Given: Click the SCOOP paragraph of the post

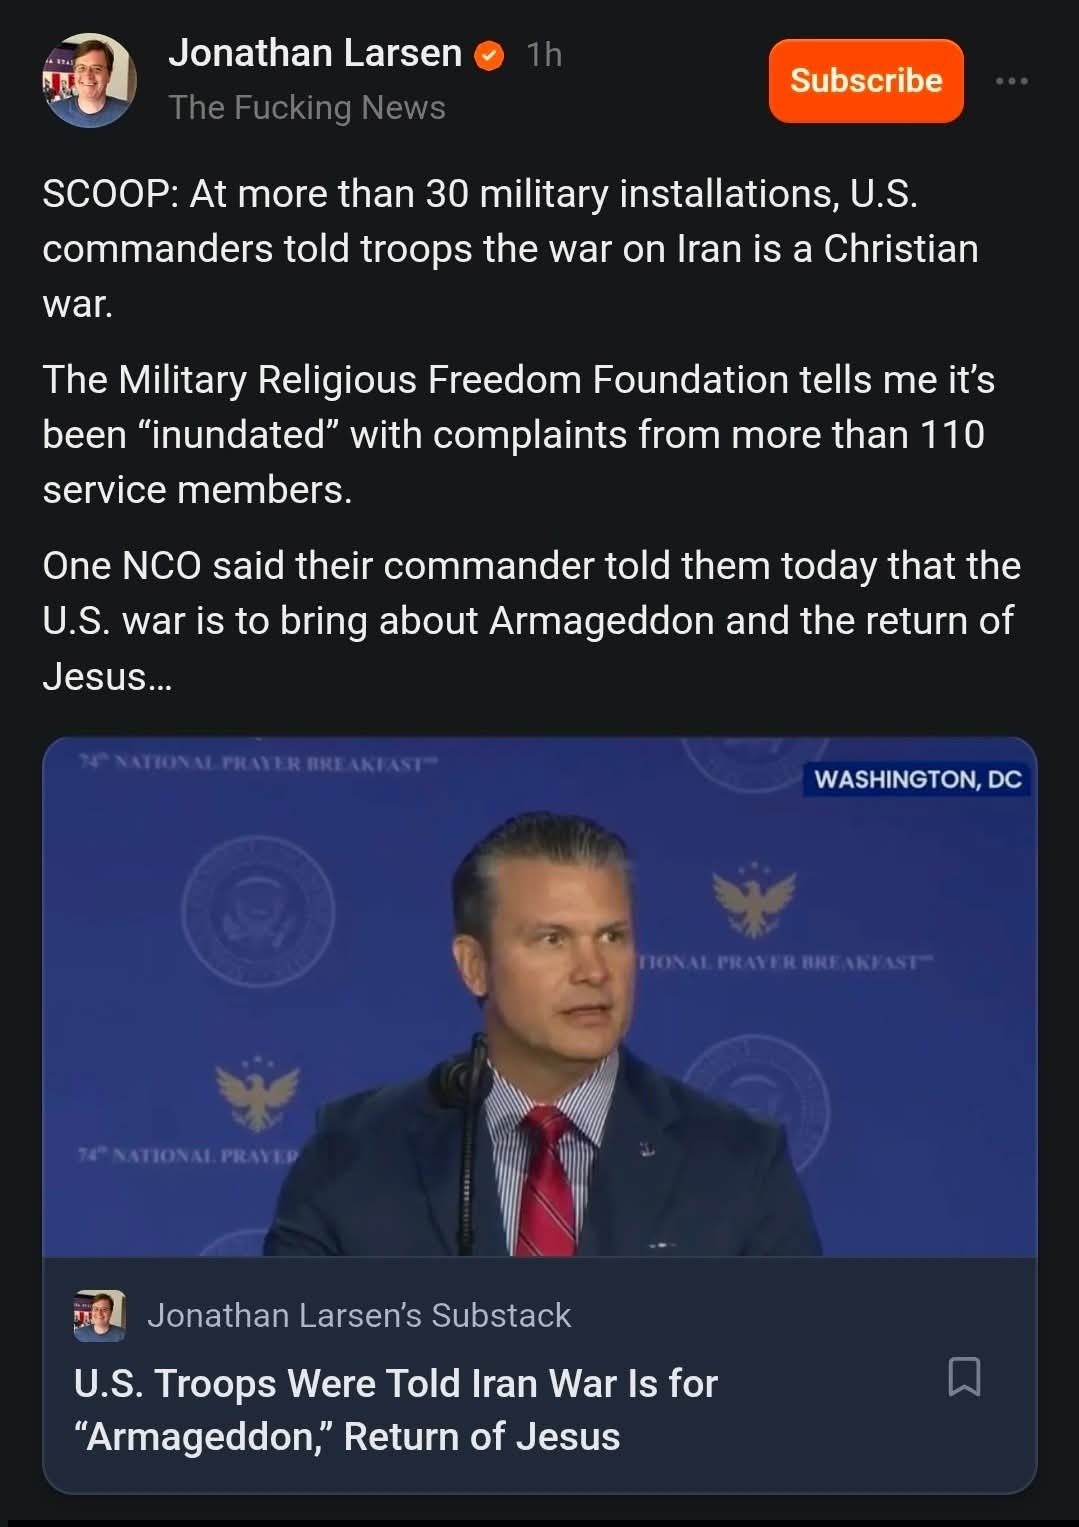Looking at the screenshot, I should [x=510, y=248].
